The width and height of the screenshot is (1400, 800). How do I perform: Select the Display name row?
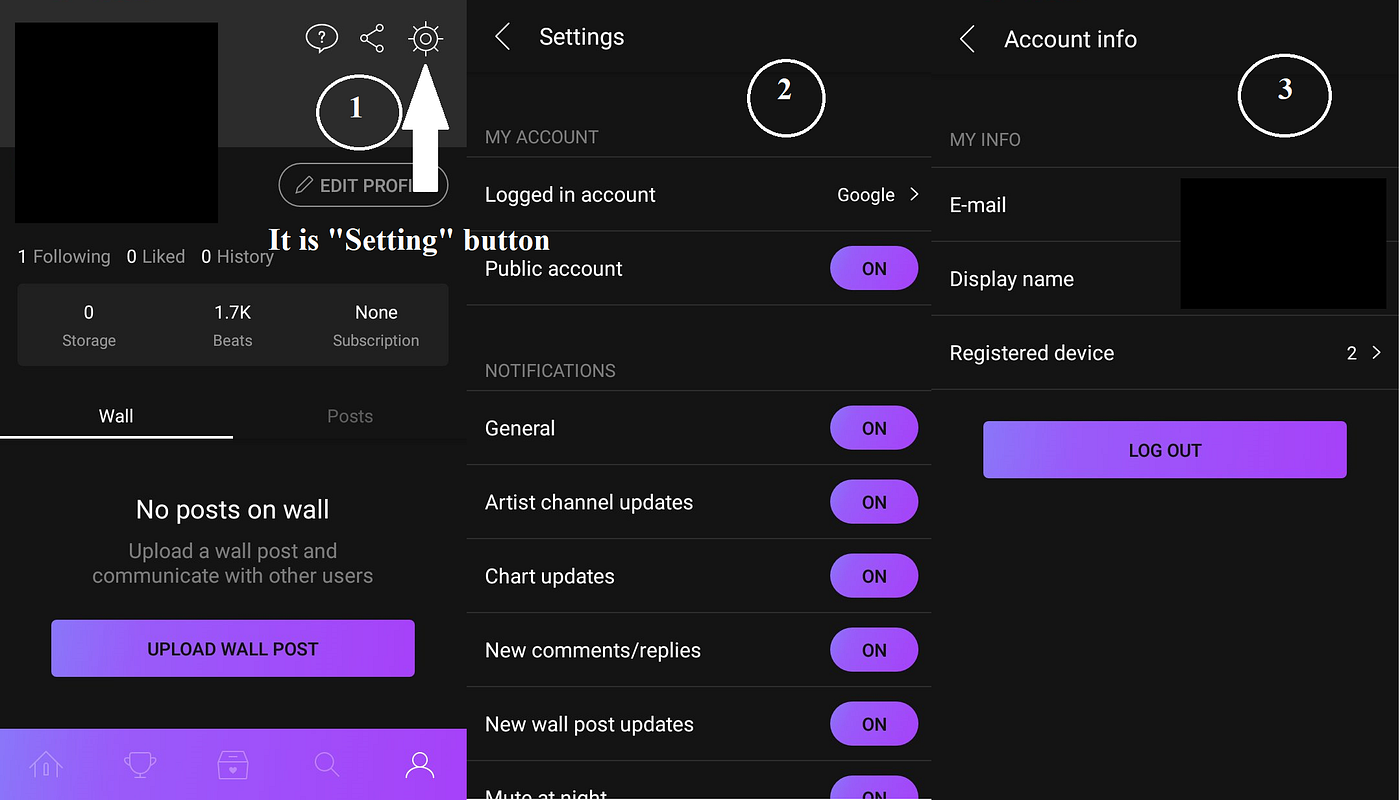(1165, 279)
